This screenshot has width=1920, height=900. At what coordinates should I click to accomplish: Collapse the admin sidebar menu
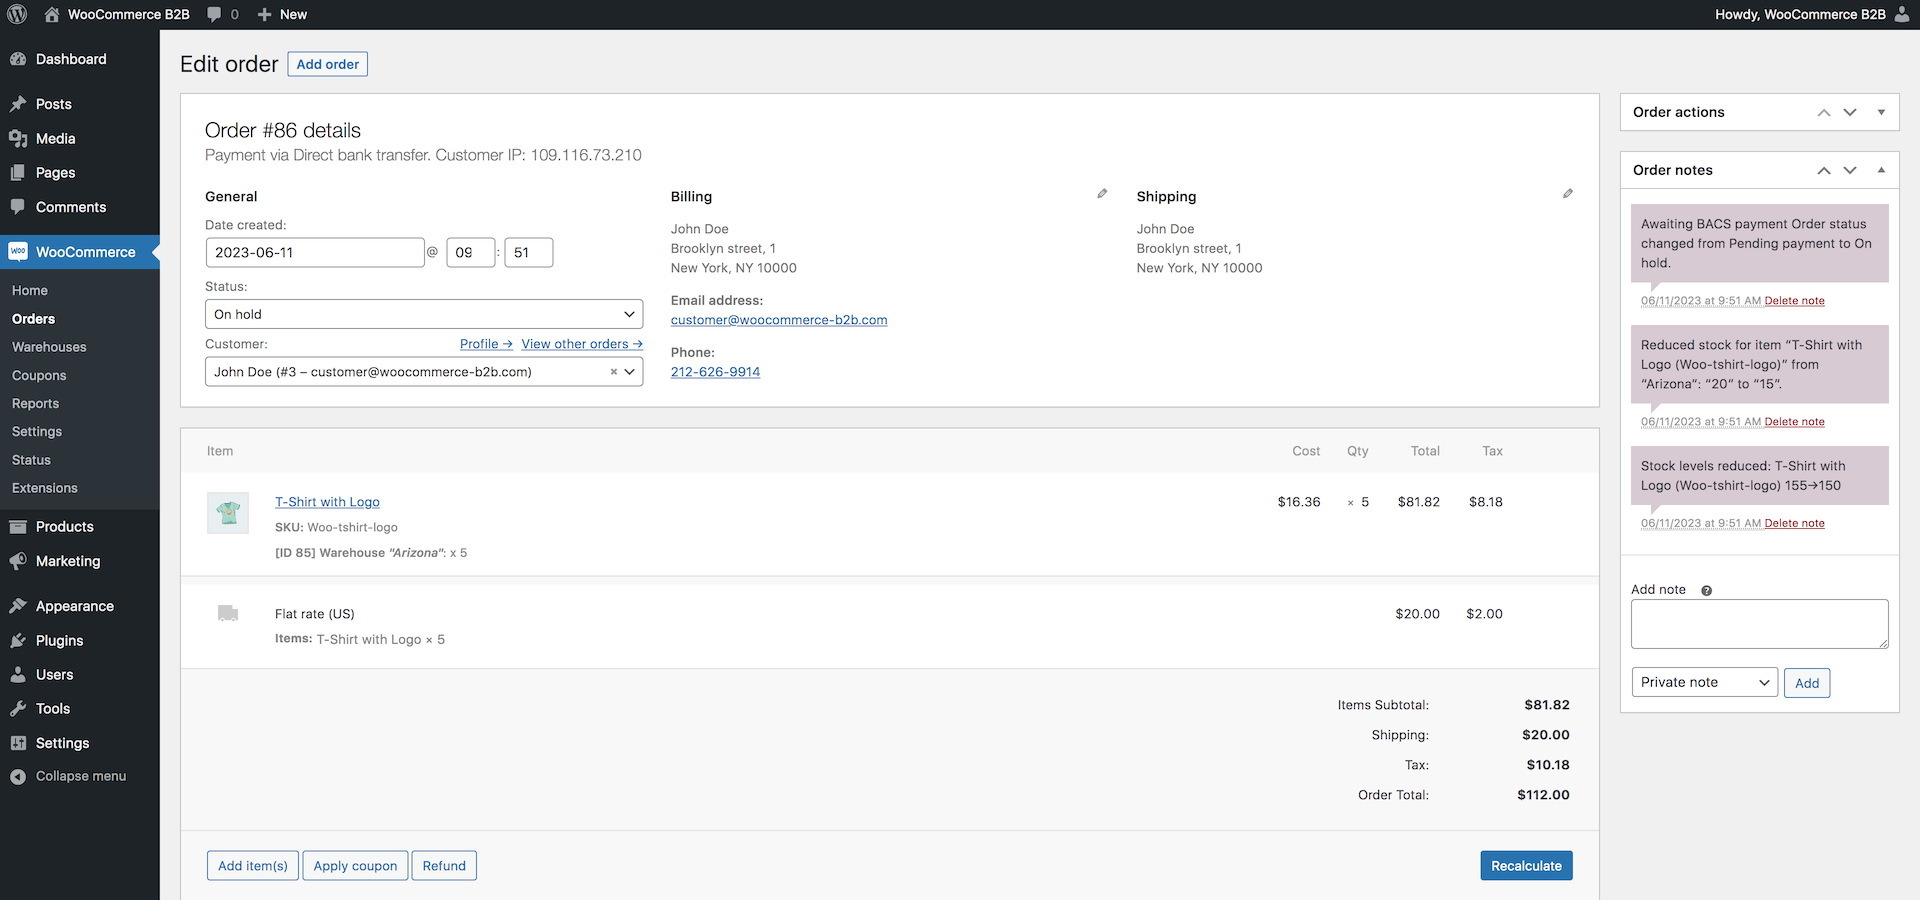click(x=80, y=776)
